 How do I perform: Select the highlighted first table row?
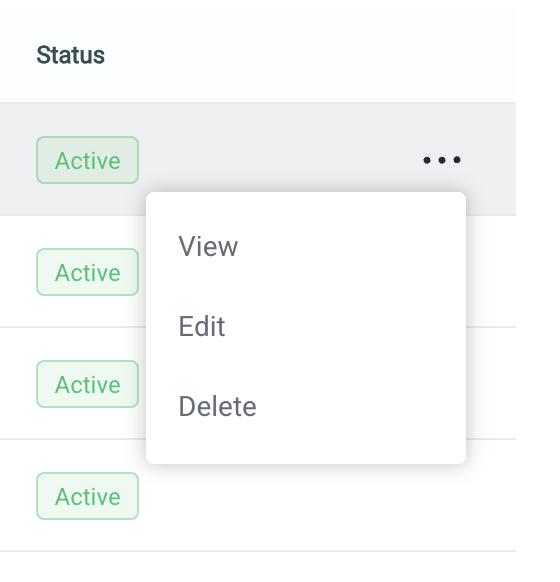(258, 159)
